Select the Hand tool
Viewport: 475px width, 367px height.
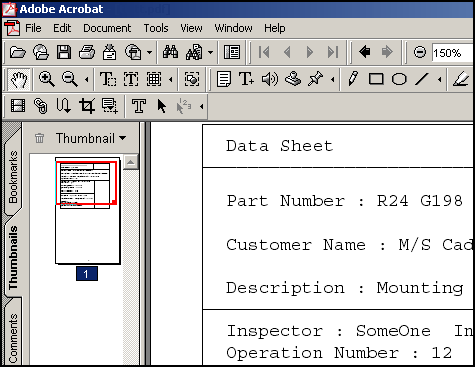point(19,79)
